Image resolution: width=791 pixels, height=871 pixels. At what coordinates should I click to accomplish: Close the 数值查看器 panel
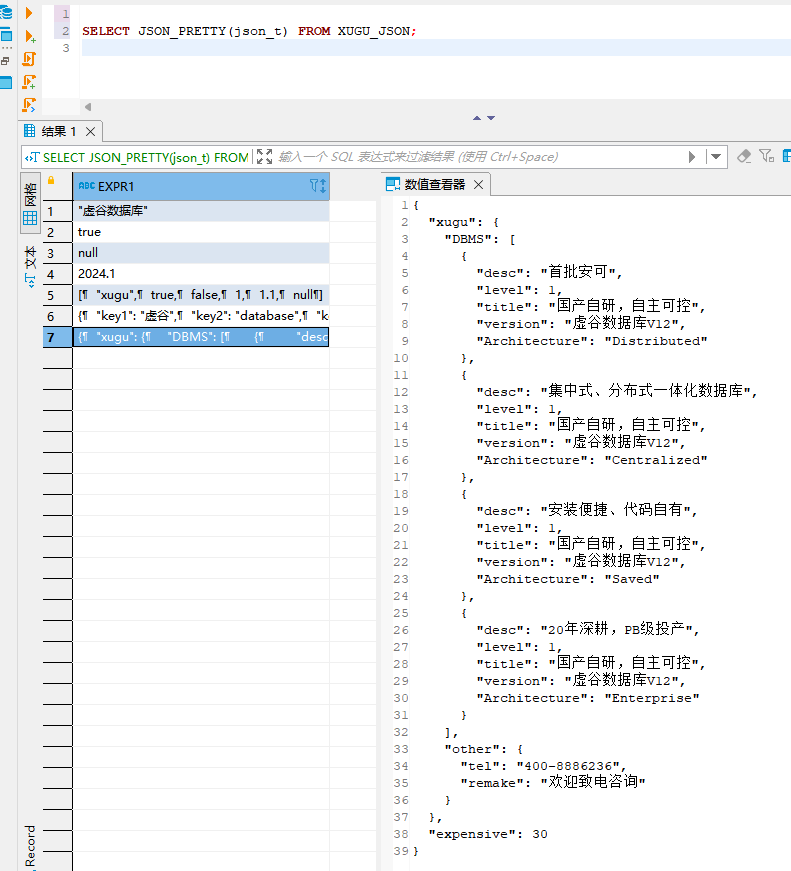478,184
